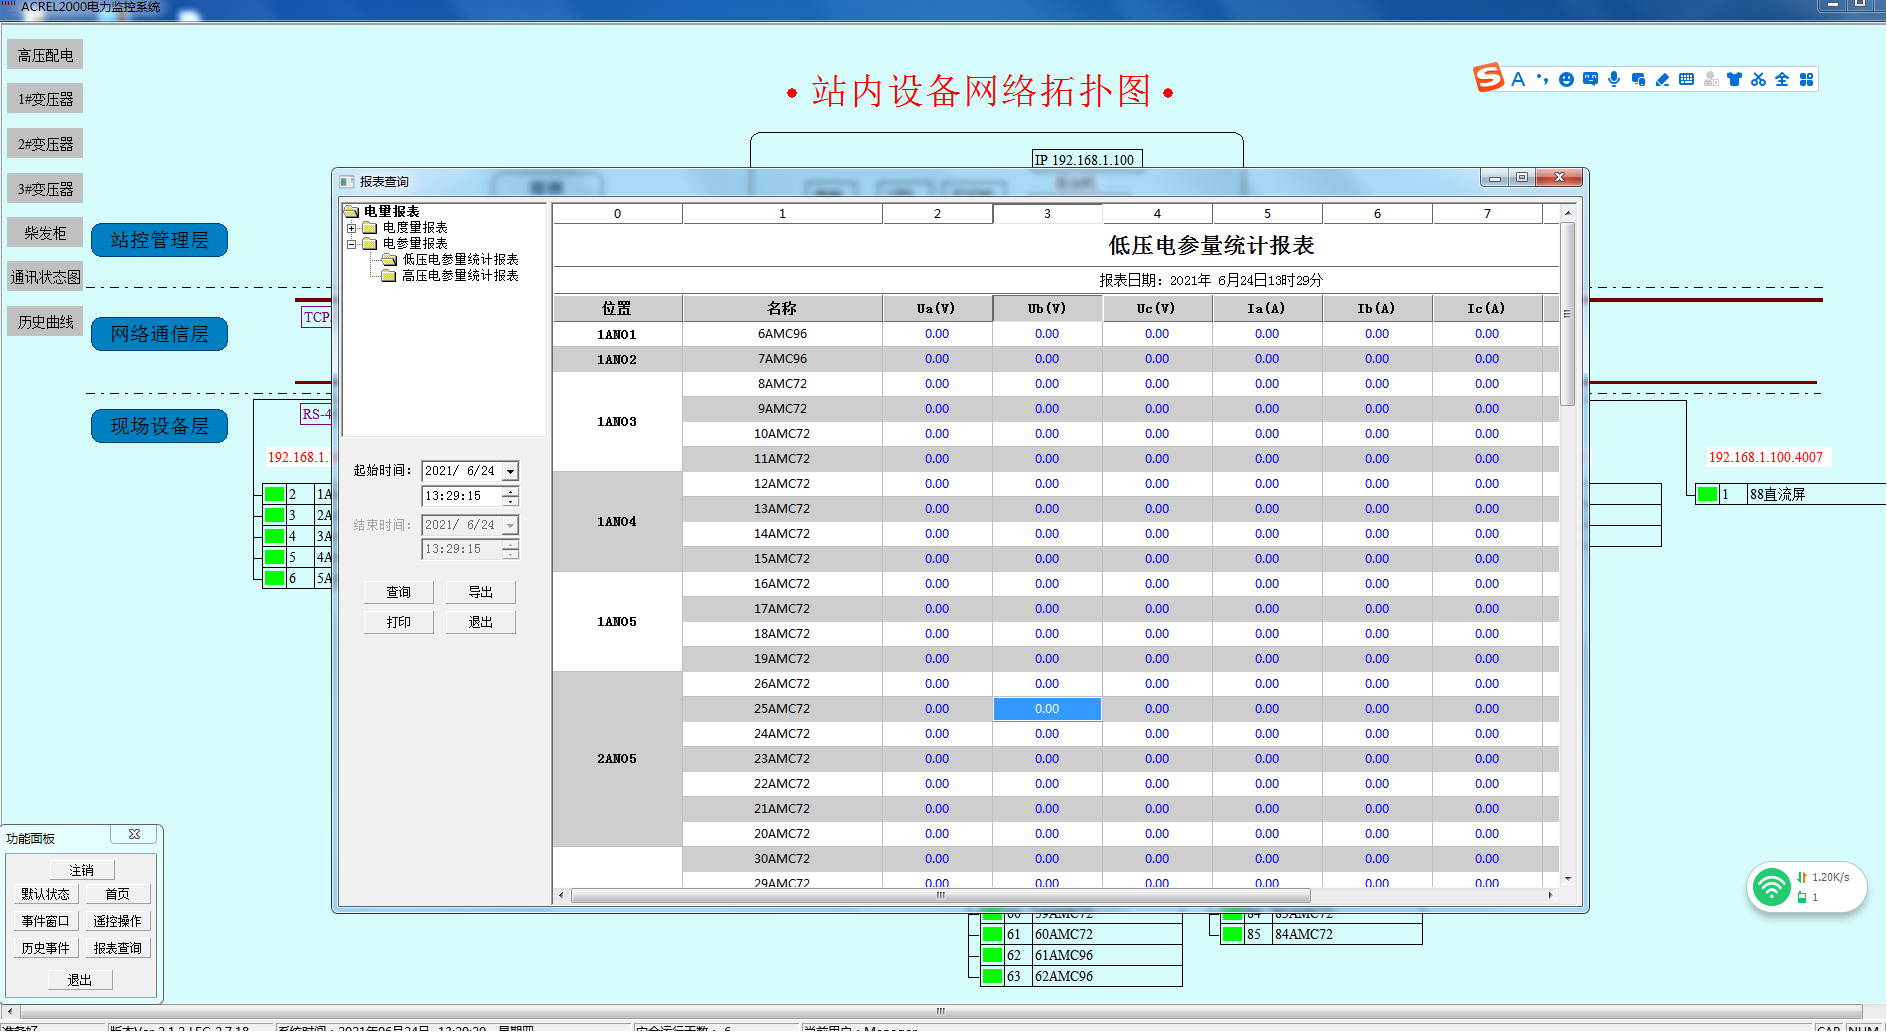Open 通讯状态图 from the left sidebar
This screenshot has width=1887, height=1035.
[x=45, y=277]
